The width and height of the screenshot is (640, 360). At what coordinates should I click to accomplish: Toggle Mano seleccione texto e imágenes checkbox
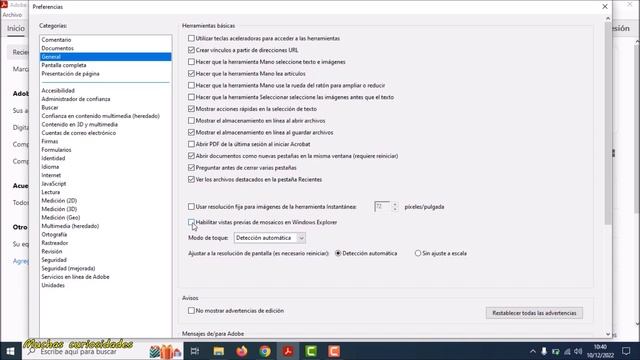[x=191, y=62]
